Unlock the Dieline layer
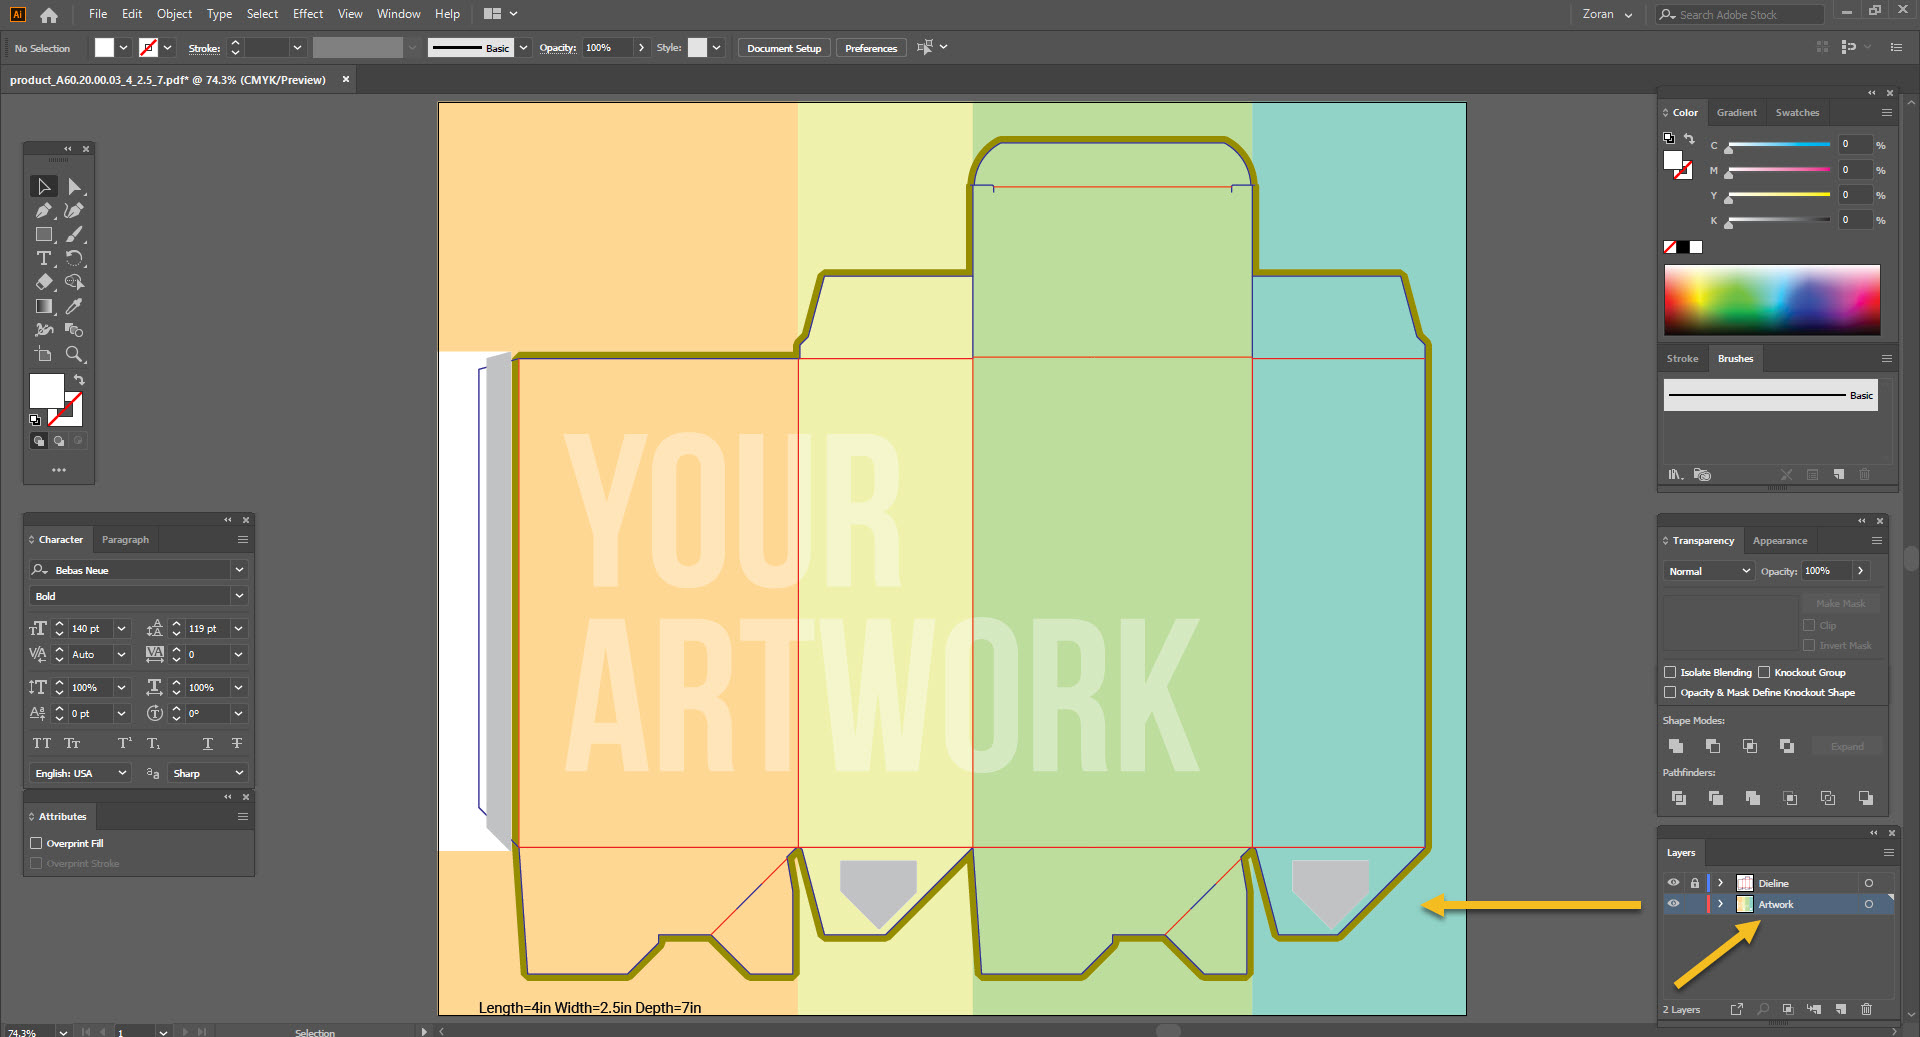The image size is (1920, 1037). tap(1694, 883)
